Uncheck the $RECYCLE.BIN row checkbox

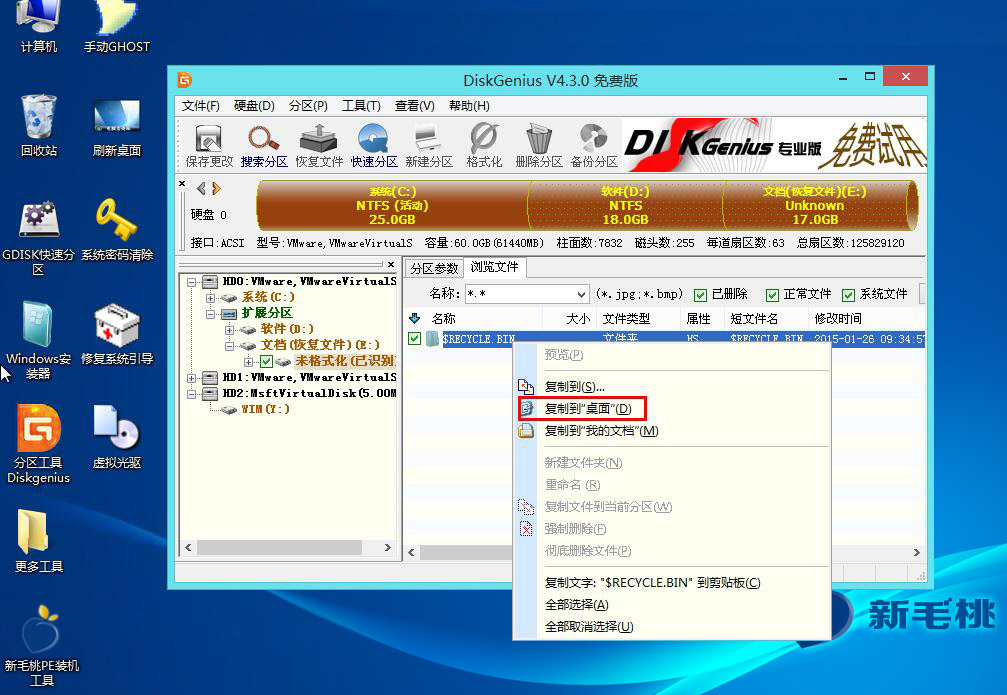point(414,339)
